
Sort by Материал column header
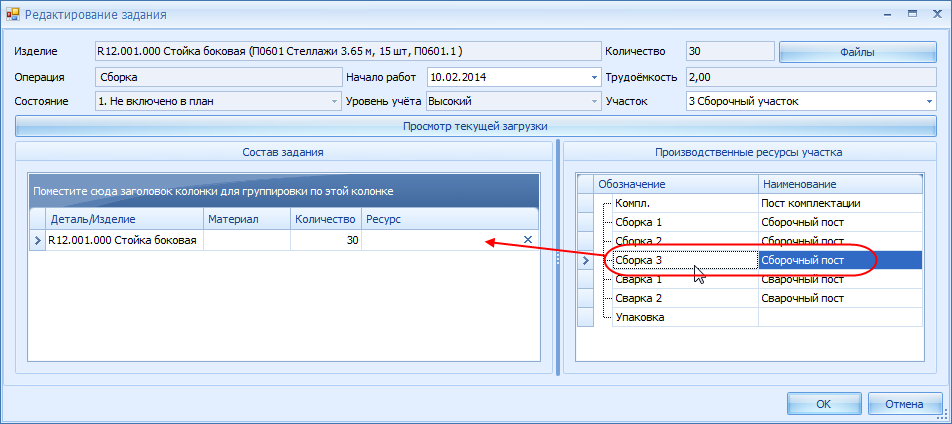click(247, 219)
